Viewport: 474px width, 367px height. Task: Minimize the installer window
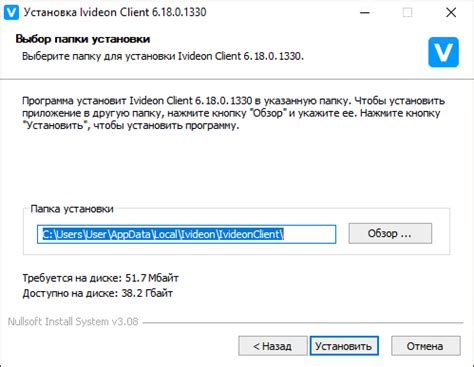click(x=365, y=13)
